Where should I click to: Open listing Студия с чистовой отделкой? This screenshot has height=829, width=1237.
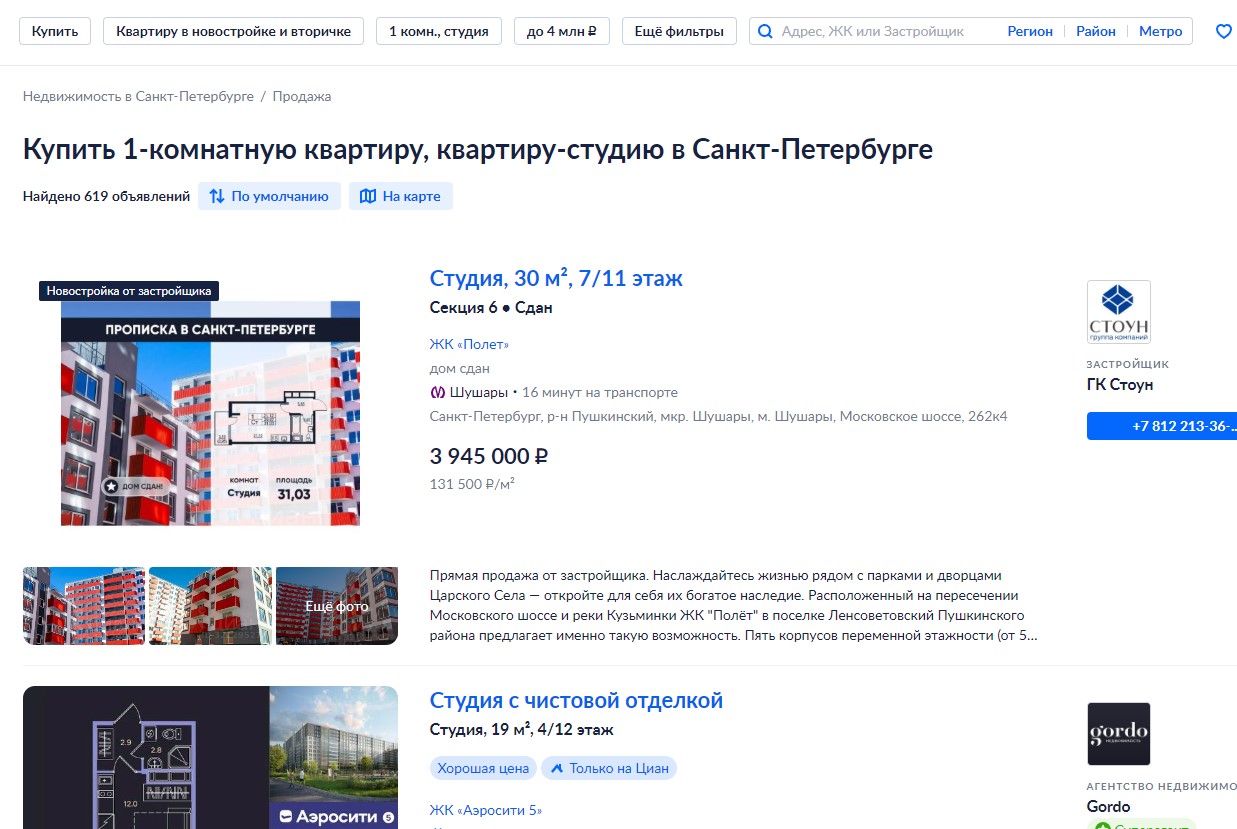pos(576,700)
